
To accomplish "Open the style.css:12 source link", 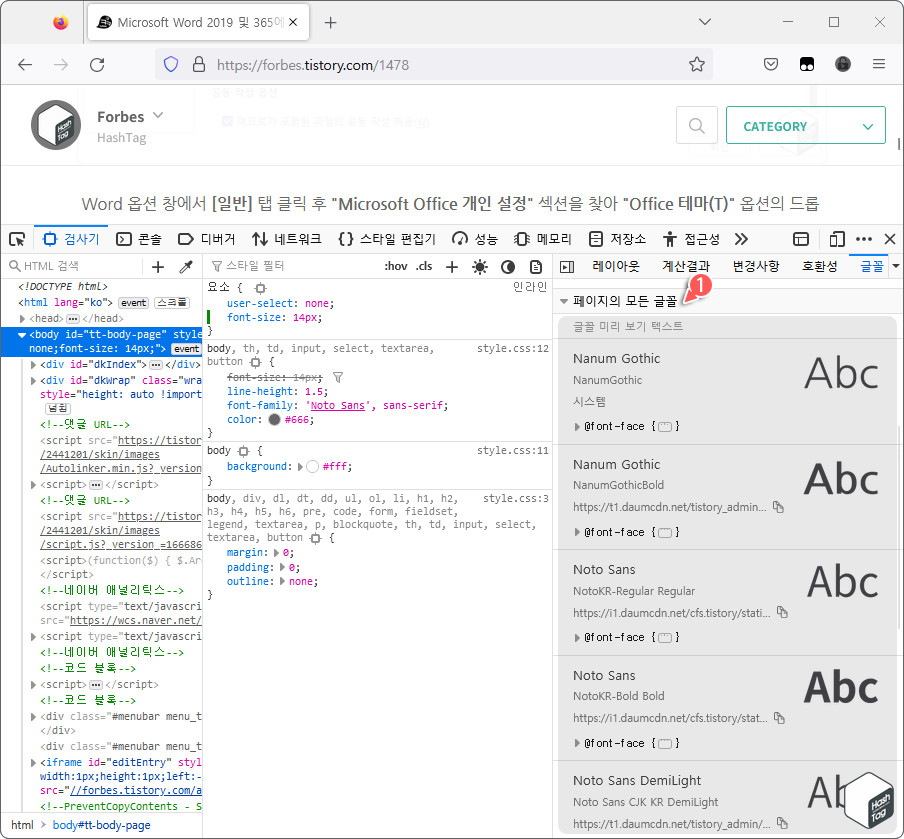I will (x=513, y=348).
